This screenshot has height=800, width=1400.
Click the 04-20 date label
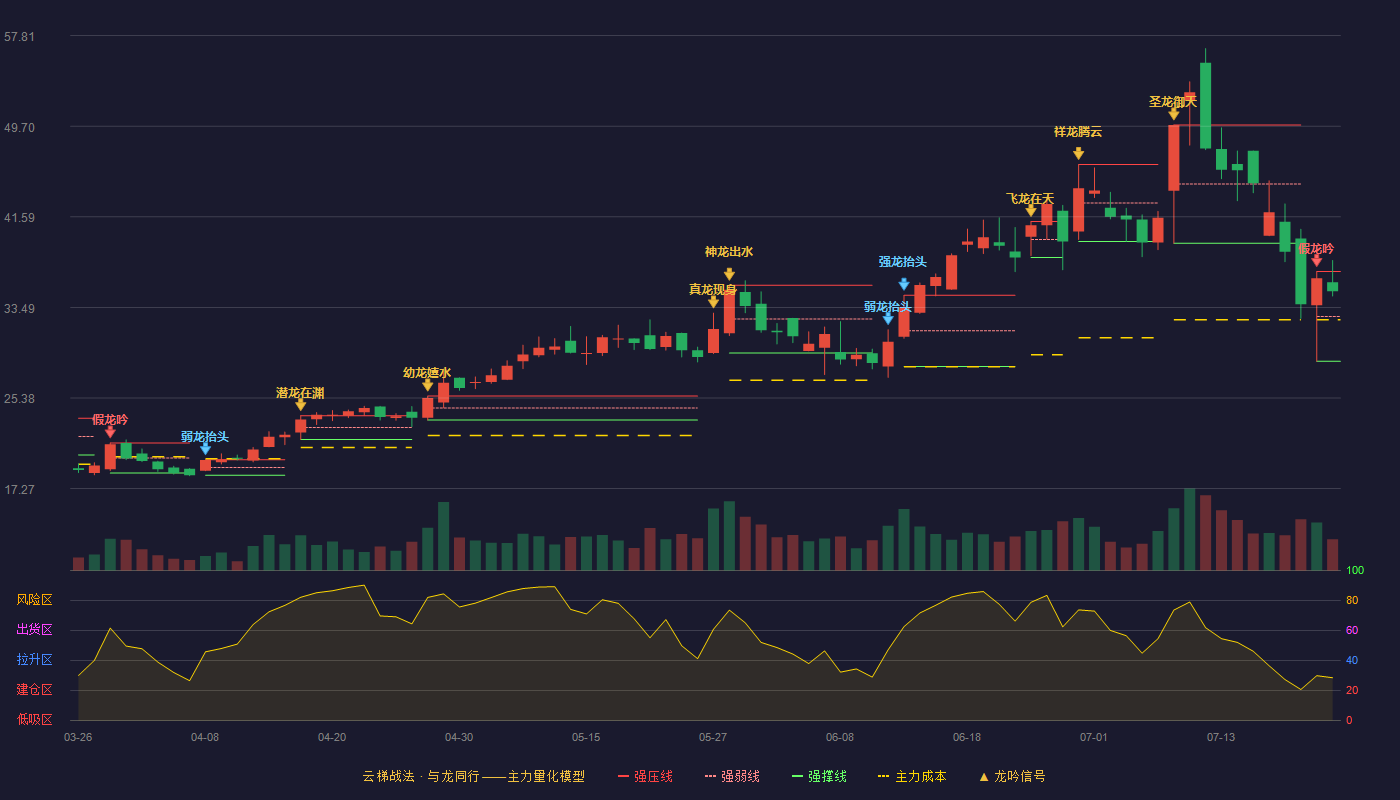pos(332,737)
